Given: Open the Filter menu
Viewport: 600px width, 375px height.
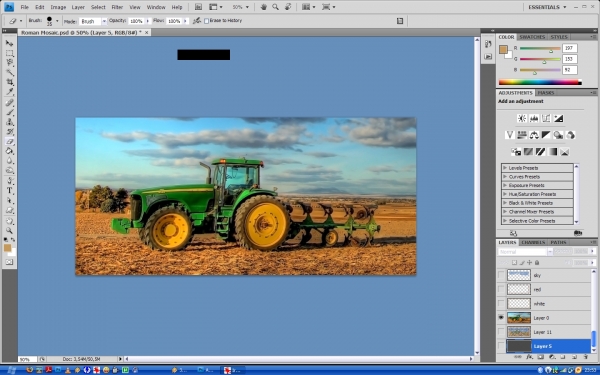Looking at the screenshot, I should (117, 7).
